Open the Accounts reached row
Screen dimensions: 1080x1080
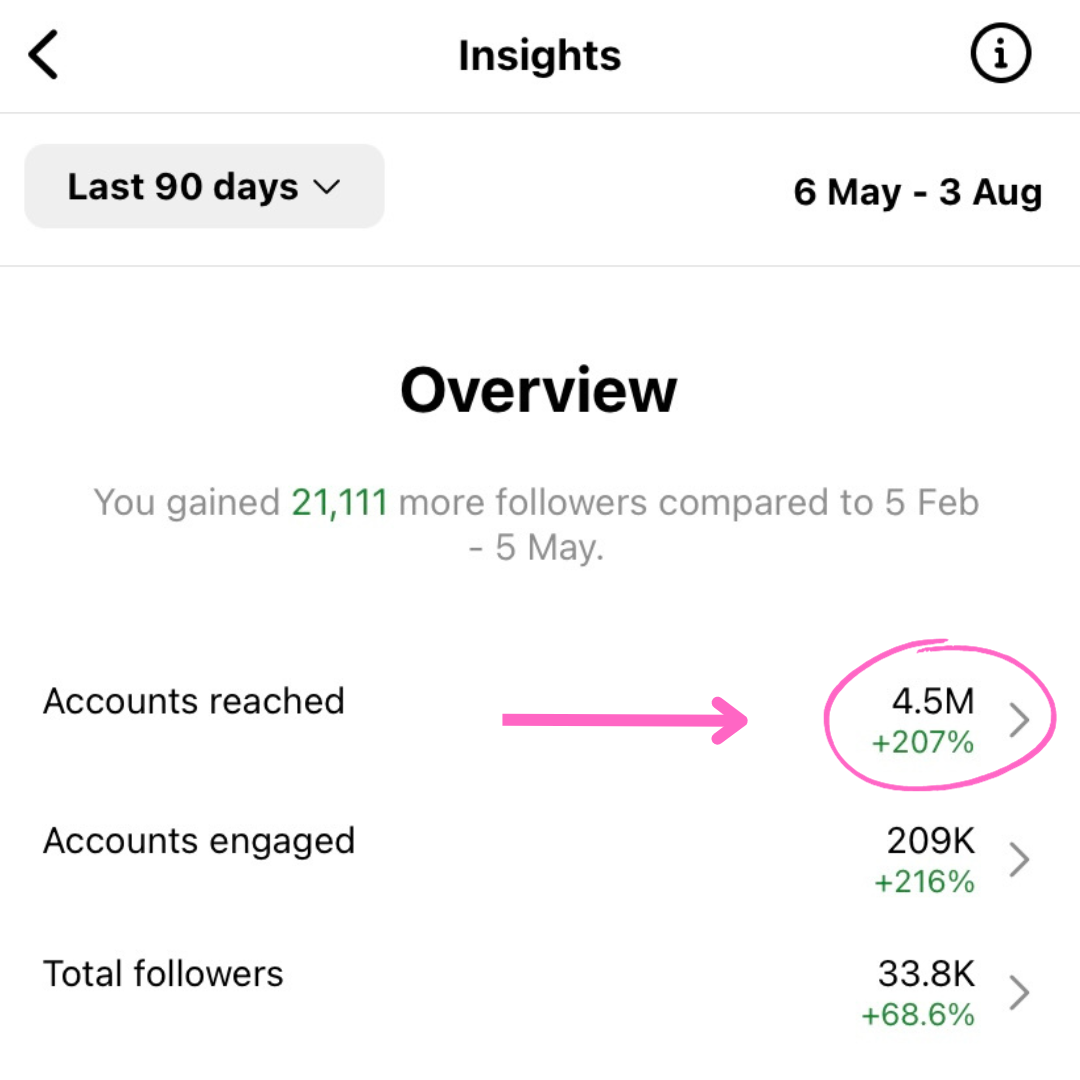click(540, 720)
